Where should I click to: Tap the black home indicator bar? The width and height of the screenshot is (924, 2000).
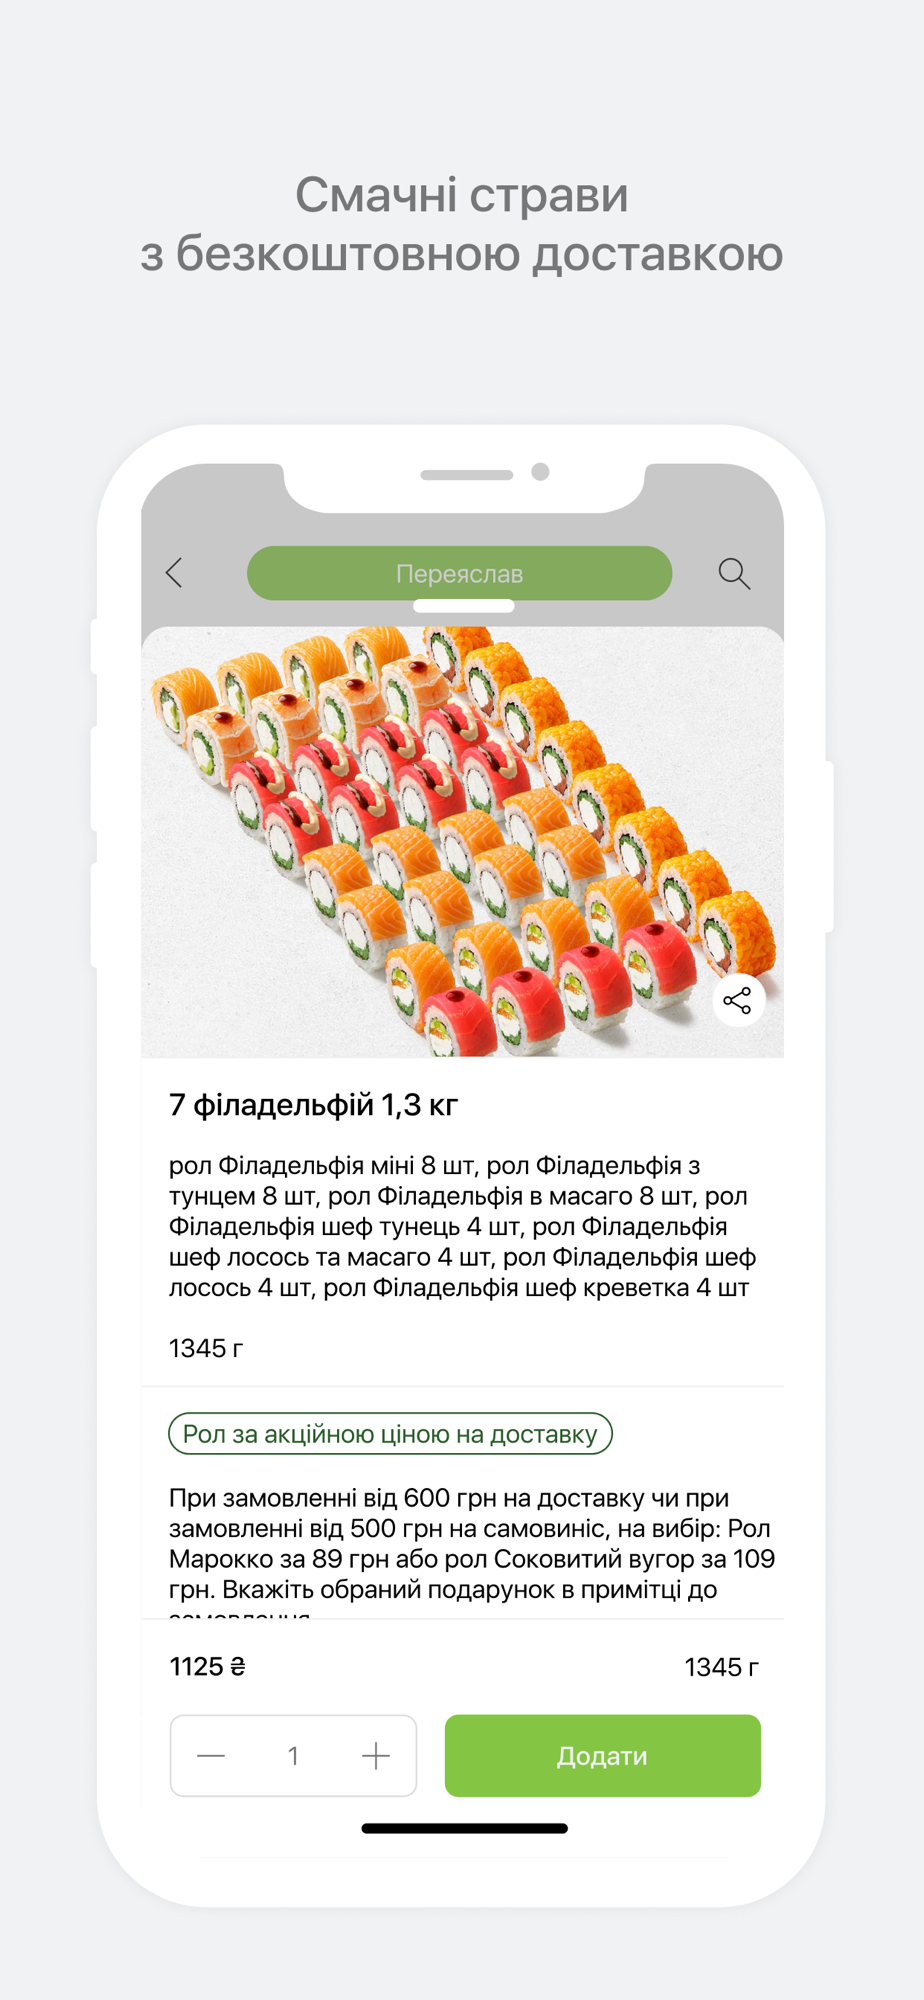point(464,1828)
